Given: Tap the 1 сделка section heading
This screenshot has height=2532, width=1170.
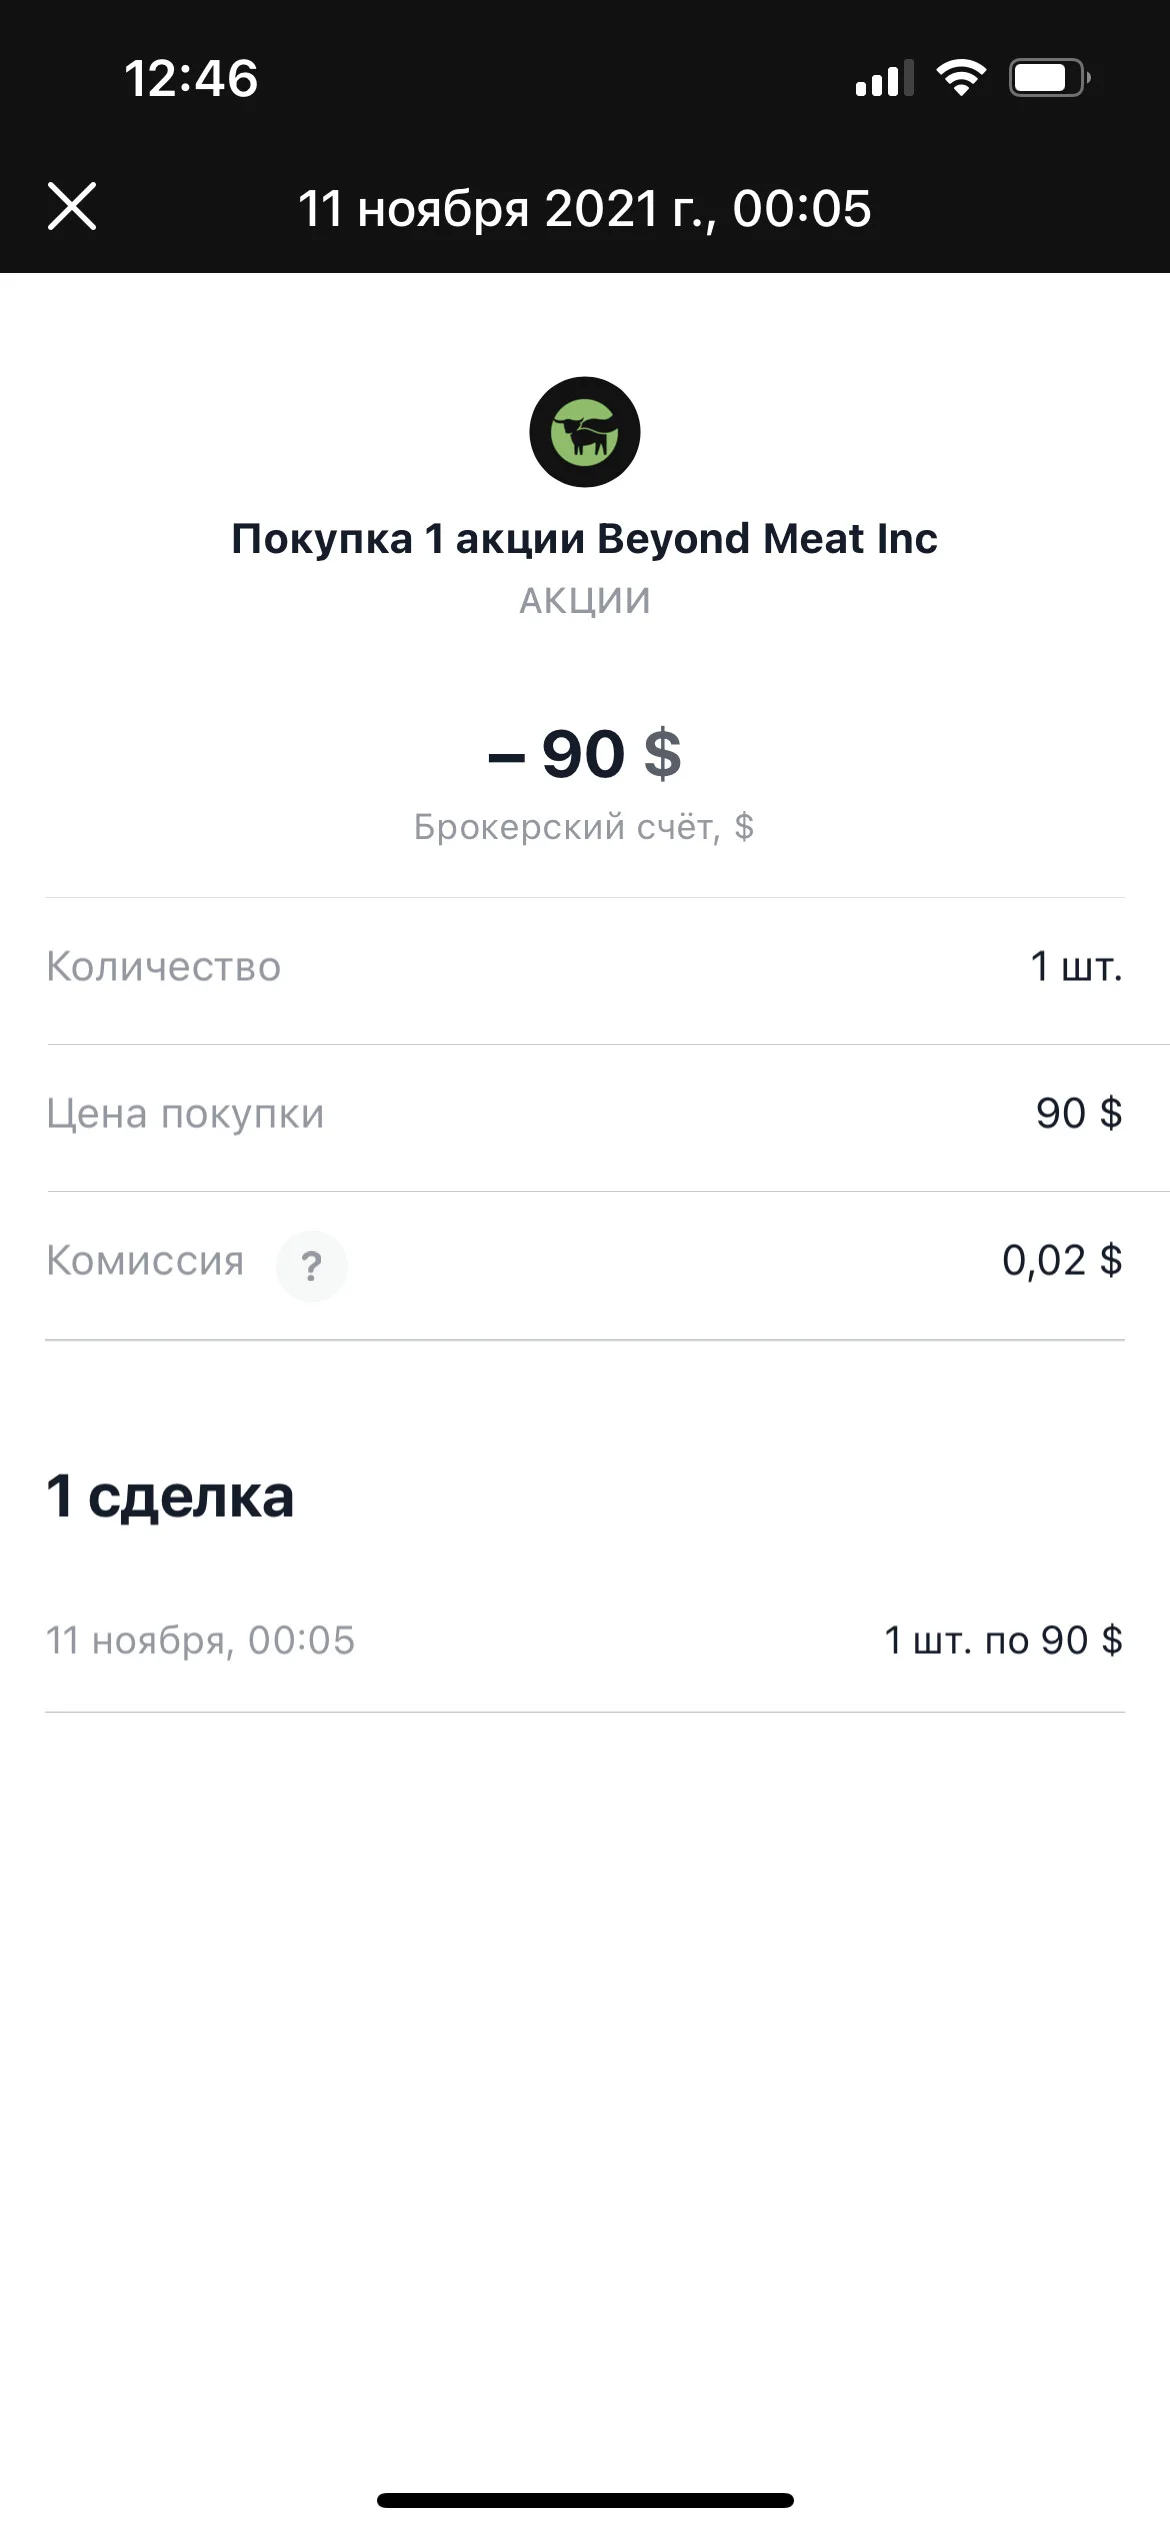Looking at the screenshot, I should [170, 1497].
